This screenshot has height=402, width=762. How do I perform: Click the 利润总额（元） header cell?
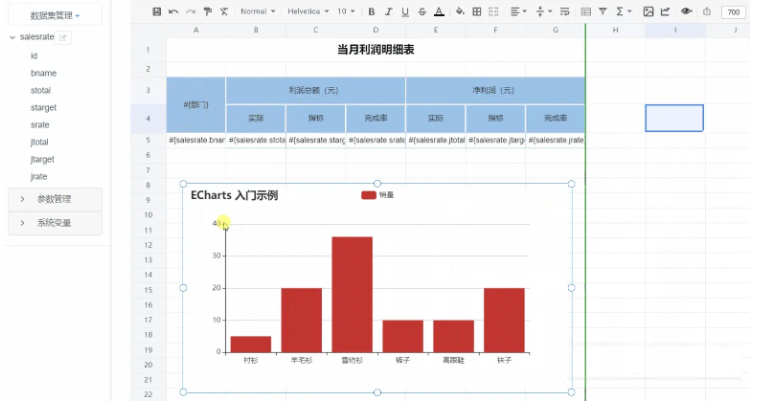point(315,90)
